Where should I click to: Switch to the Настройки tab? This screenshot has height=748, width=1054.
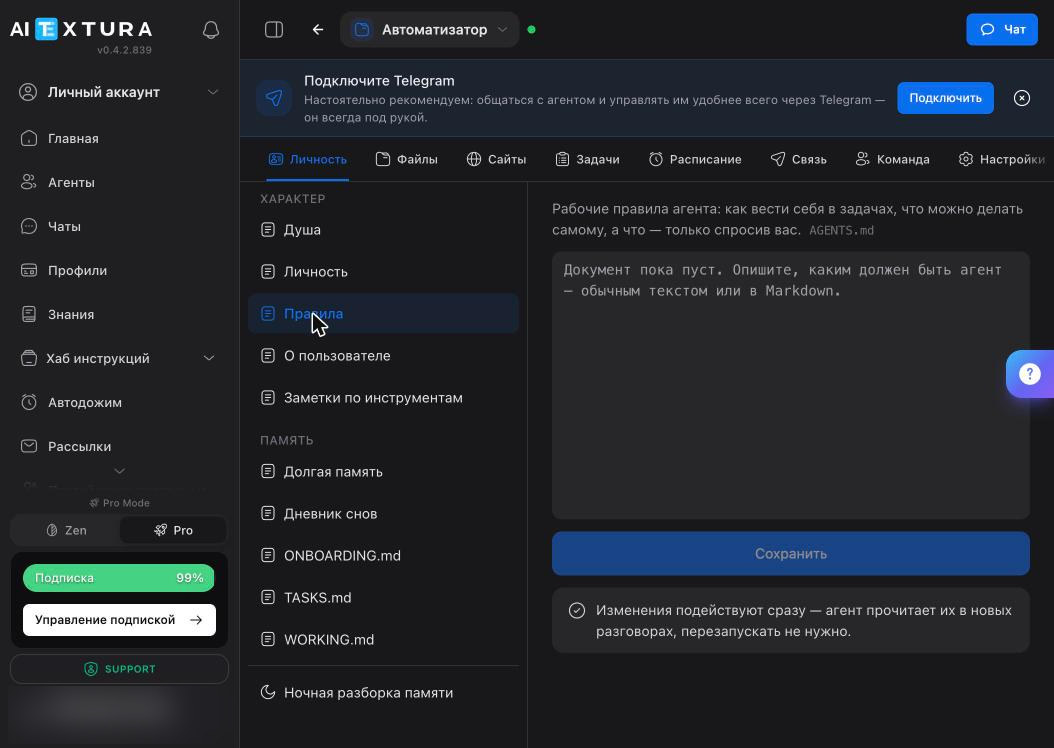1002,159
